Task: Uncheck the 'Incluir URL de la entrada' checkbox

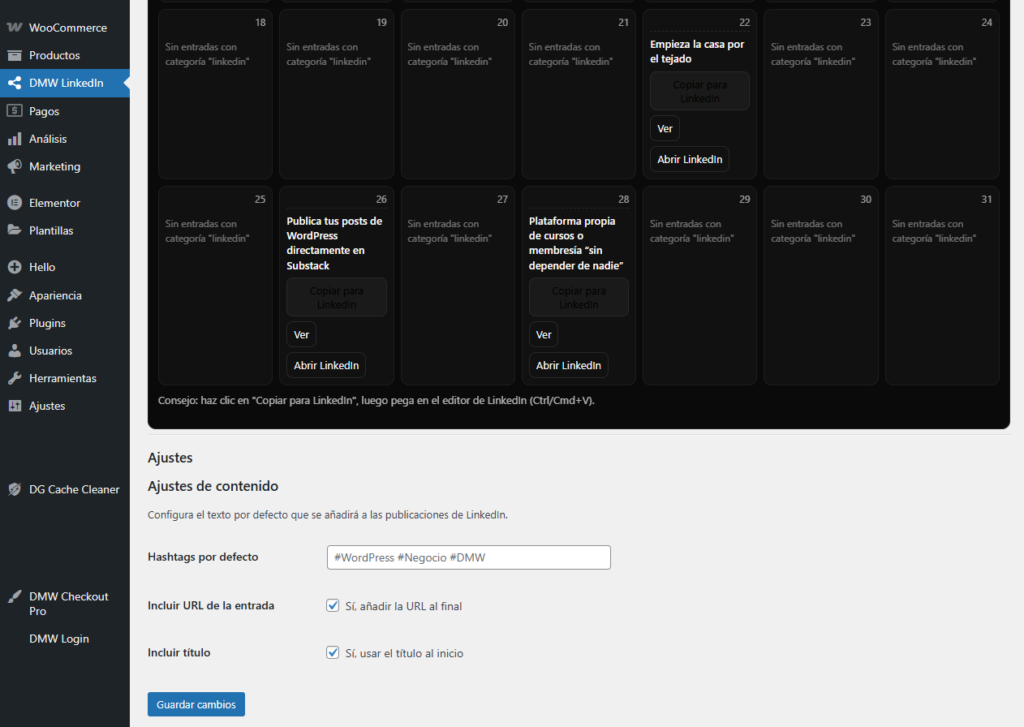Action: (x=333, y=605)
